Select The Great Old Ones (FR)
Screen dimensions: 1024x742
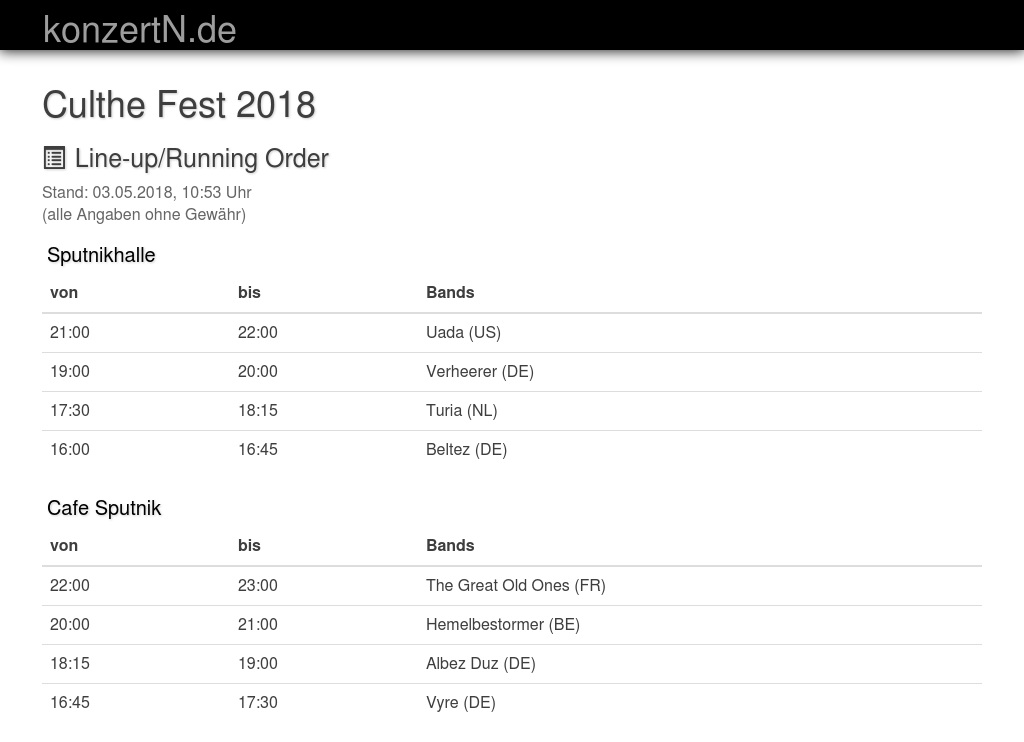(515, 585)
